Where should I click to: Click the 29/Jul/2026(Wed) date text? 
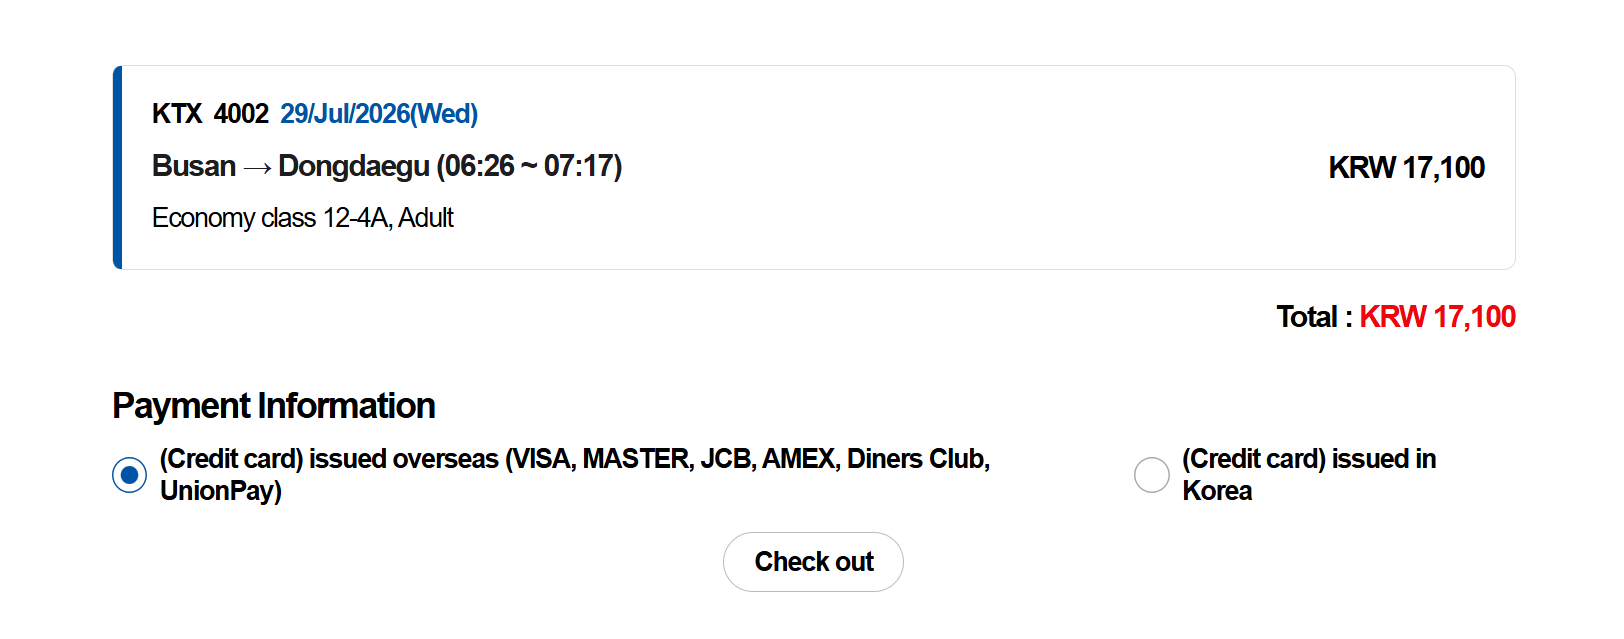tap(379, 114)
